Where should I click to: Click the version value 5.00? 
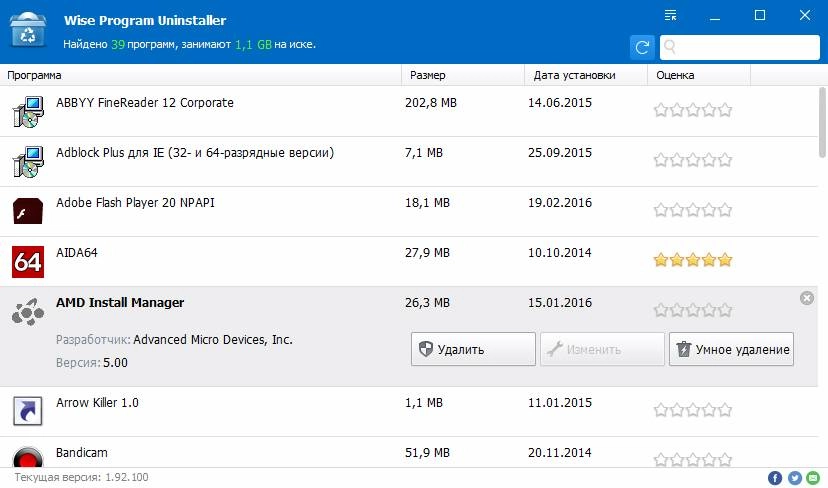coord(115,362)
